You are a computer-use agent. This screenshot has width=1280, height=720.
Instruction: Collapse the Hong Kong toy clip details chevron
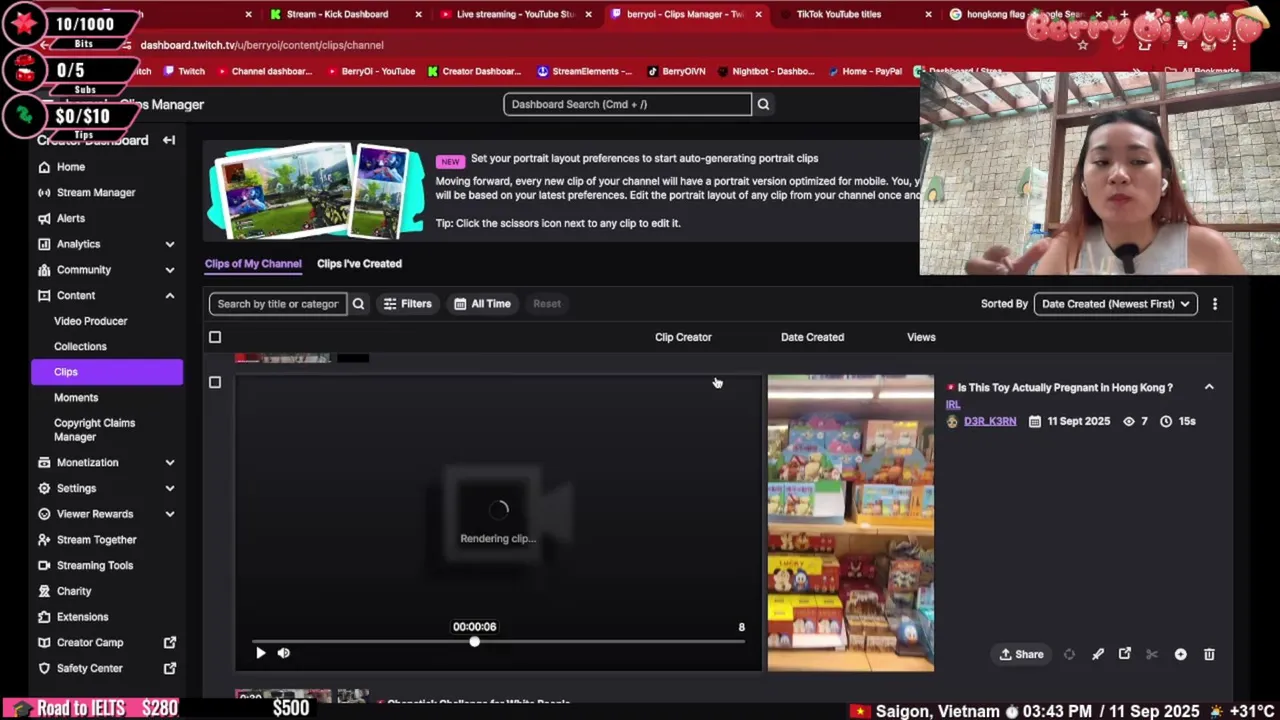coord(1209,387)
